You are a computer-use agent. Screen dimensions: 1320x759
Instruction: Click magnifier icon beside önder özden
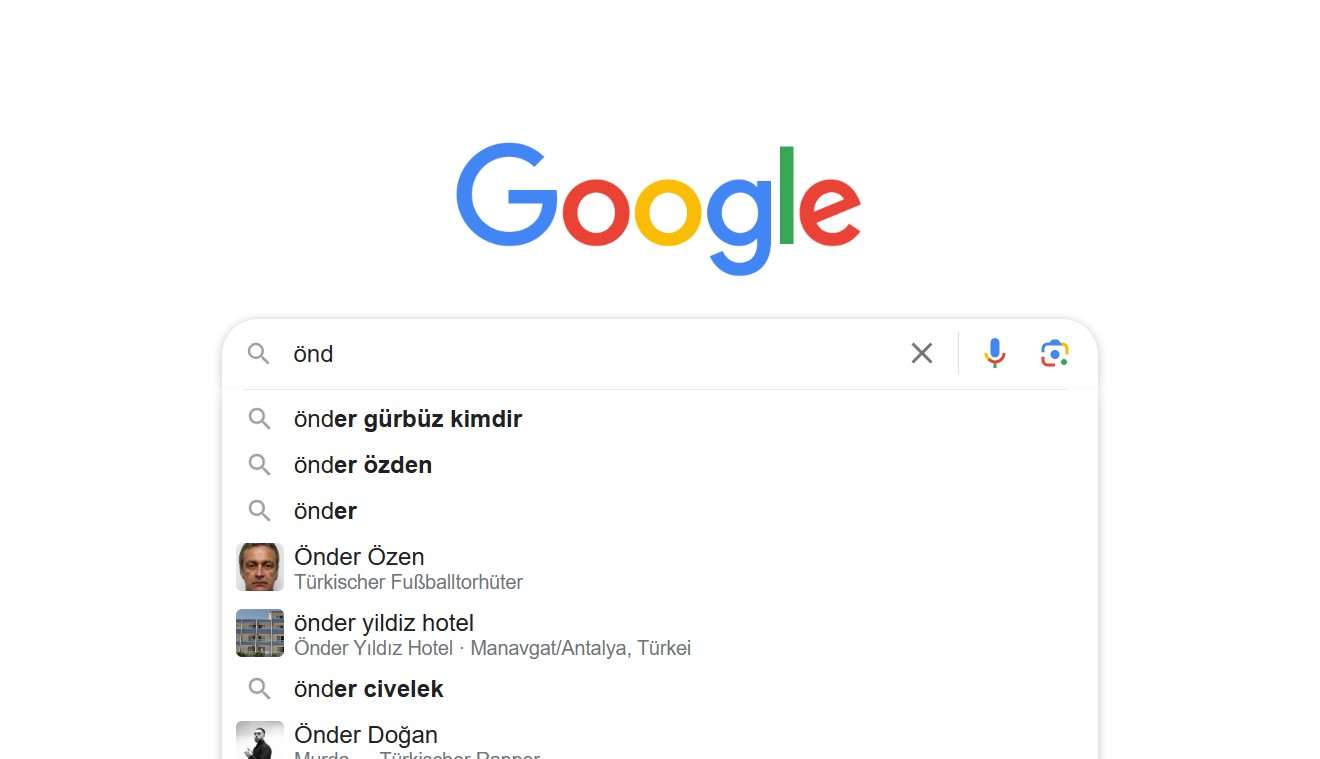click(259, 465)
